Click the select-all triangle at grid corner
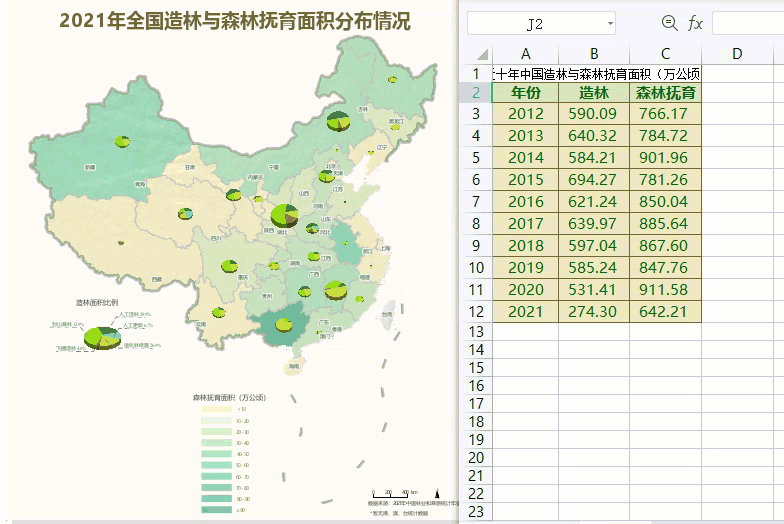Image resolution: width=784 pixels, height=524 pixels. [x=483, y=54]
